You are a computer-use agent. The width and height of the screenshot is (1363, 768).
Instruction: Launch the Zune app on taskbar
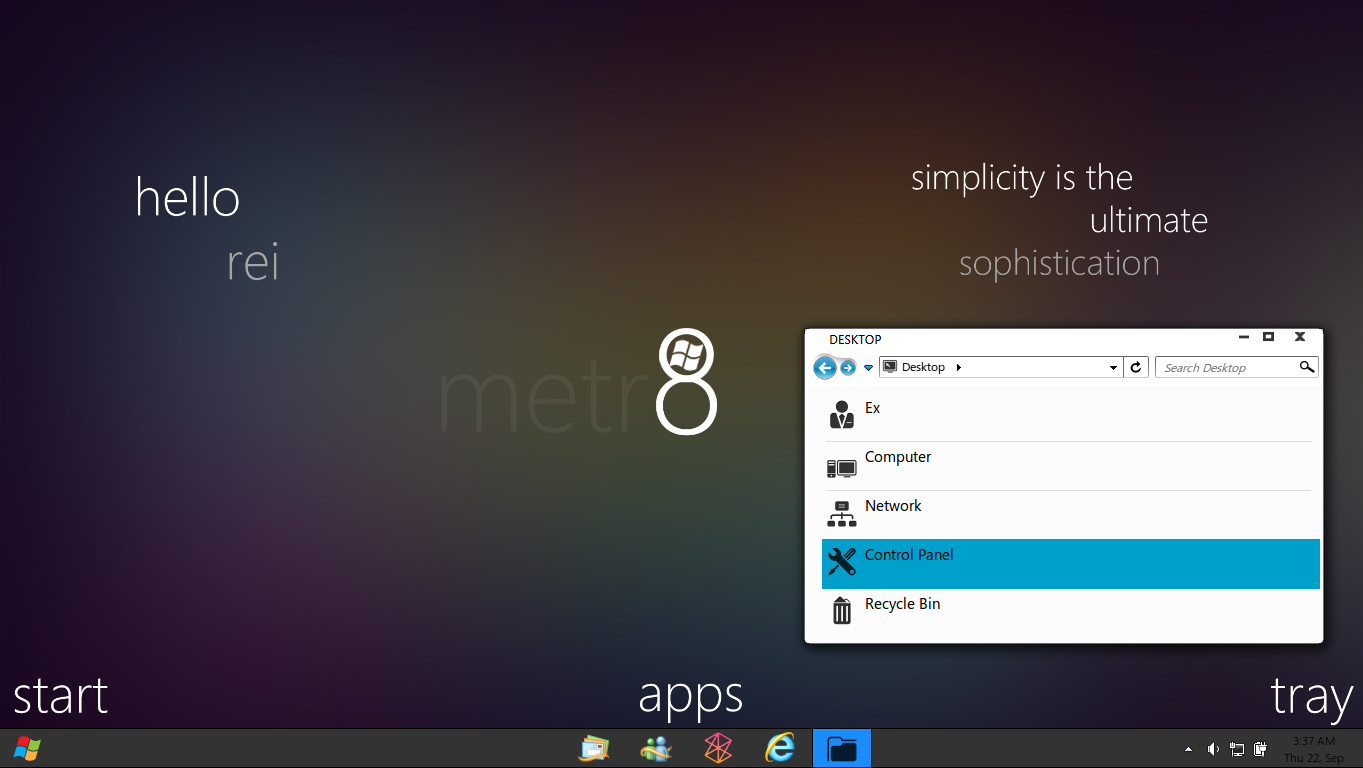[x=718, y=748]
